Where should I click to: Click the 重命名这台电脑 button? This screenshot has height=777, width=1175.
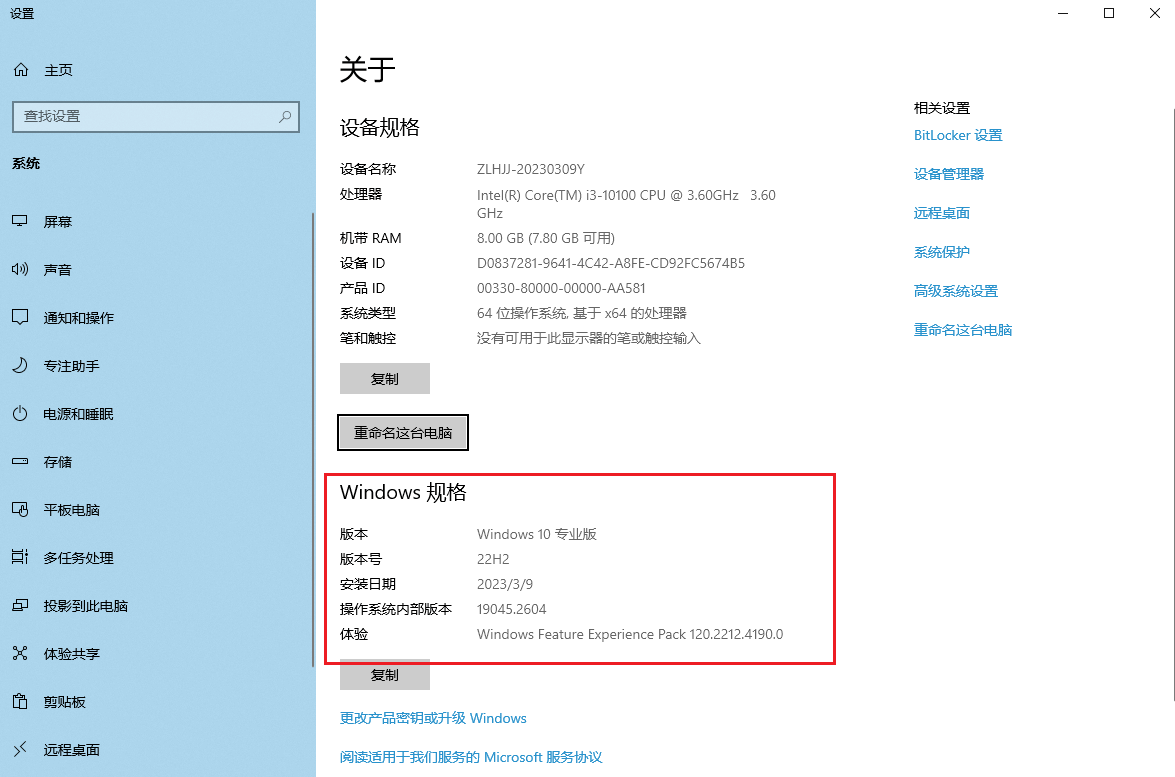coord(402,432)
